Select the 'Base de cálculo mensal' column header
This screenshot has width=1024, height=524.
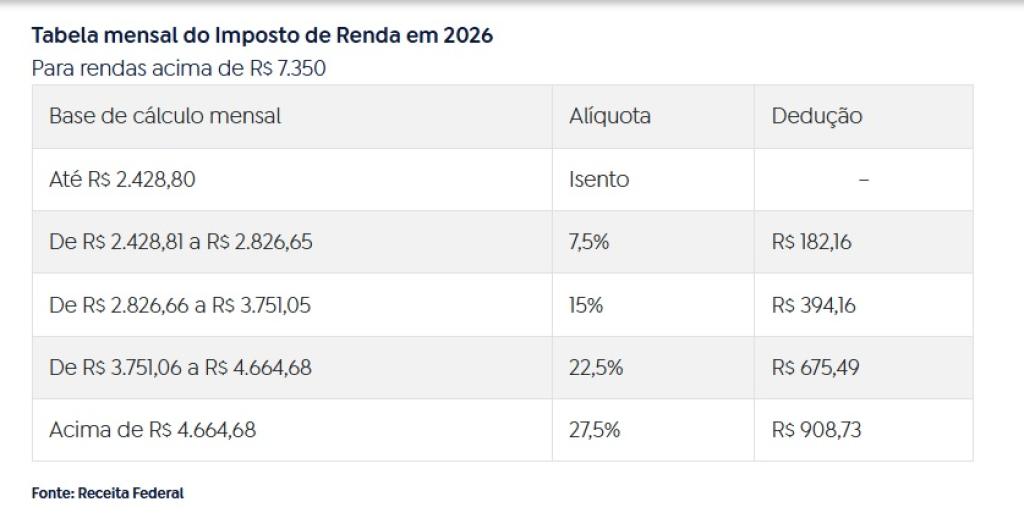165,116
